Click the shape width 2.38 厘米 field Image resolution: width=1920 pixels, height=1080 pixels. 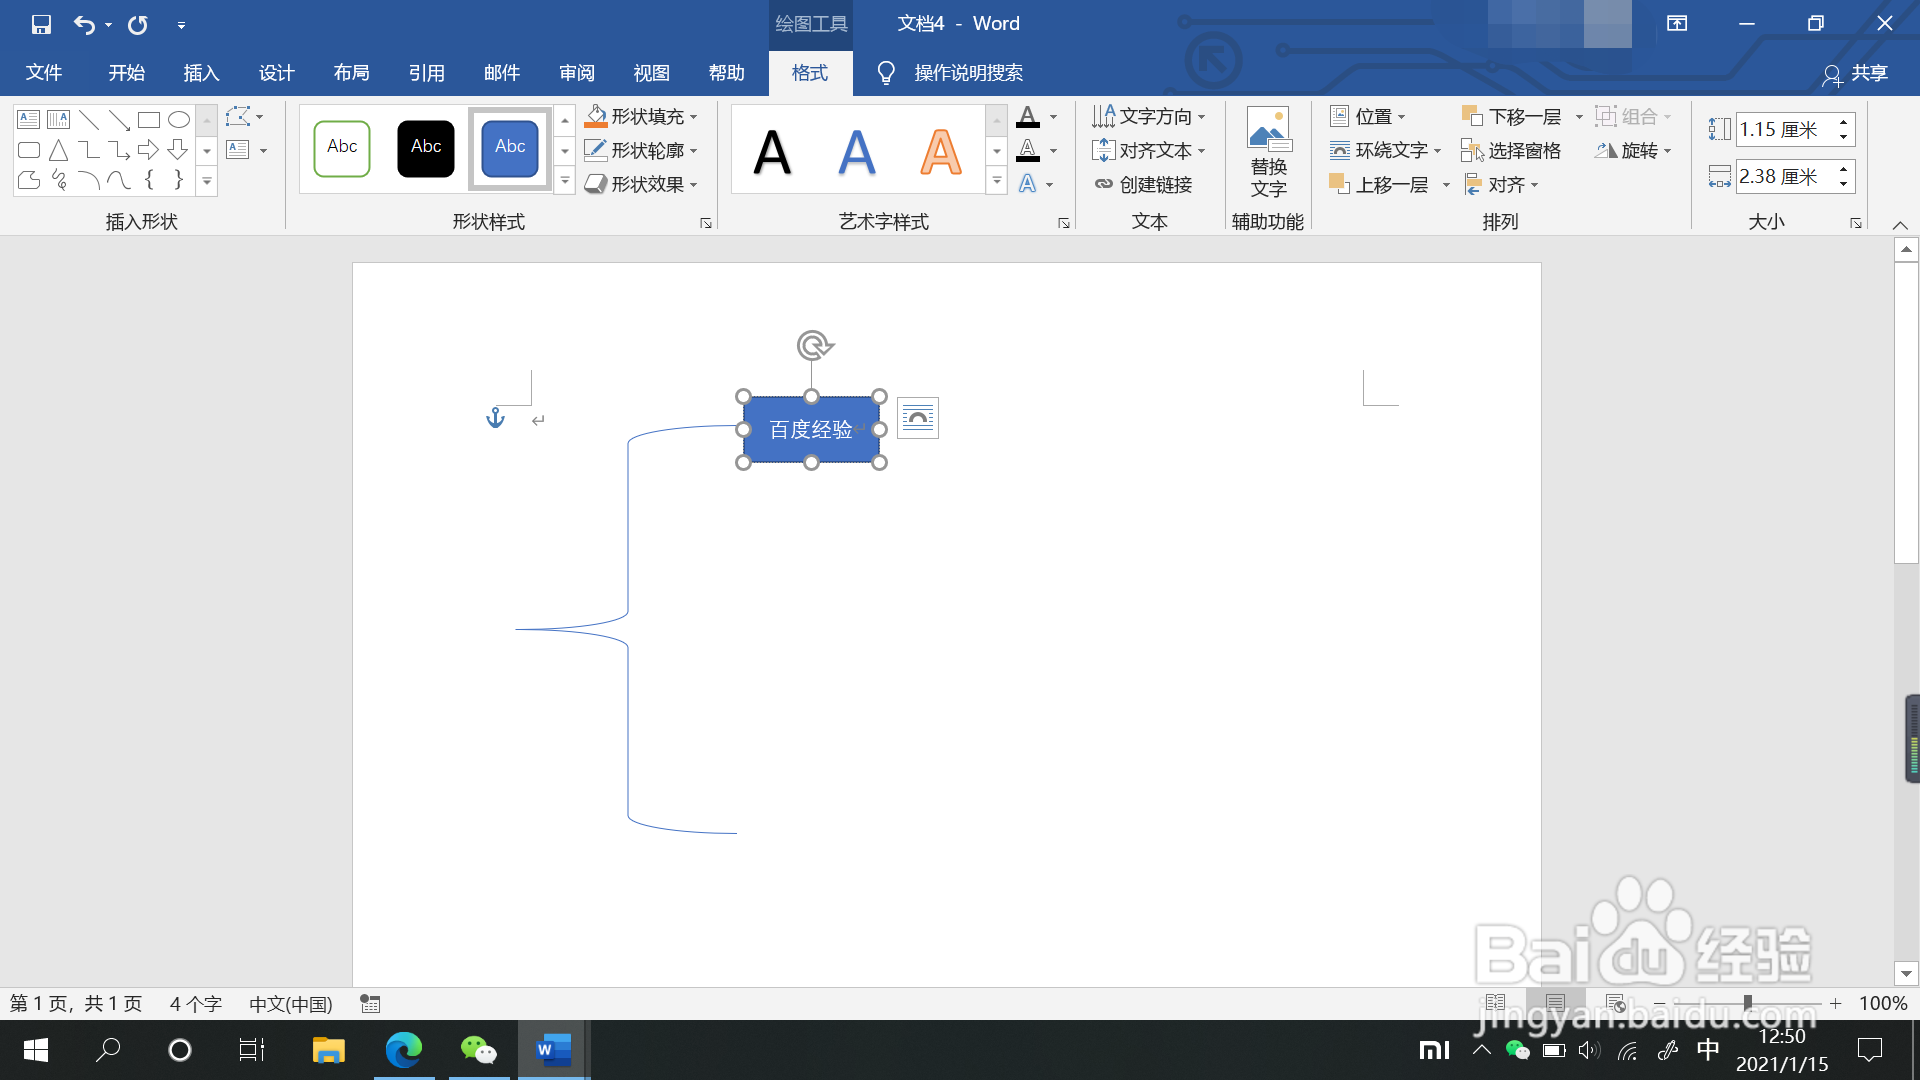[1784, 177]
